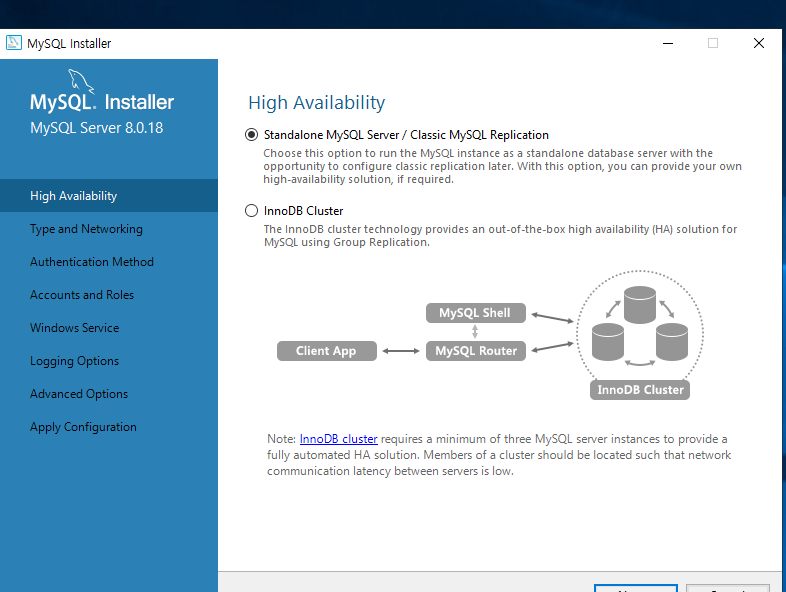Viewport: 786px width, 592px height.
Task: Go to Advanced Options step
Action: click(109, 394)
